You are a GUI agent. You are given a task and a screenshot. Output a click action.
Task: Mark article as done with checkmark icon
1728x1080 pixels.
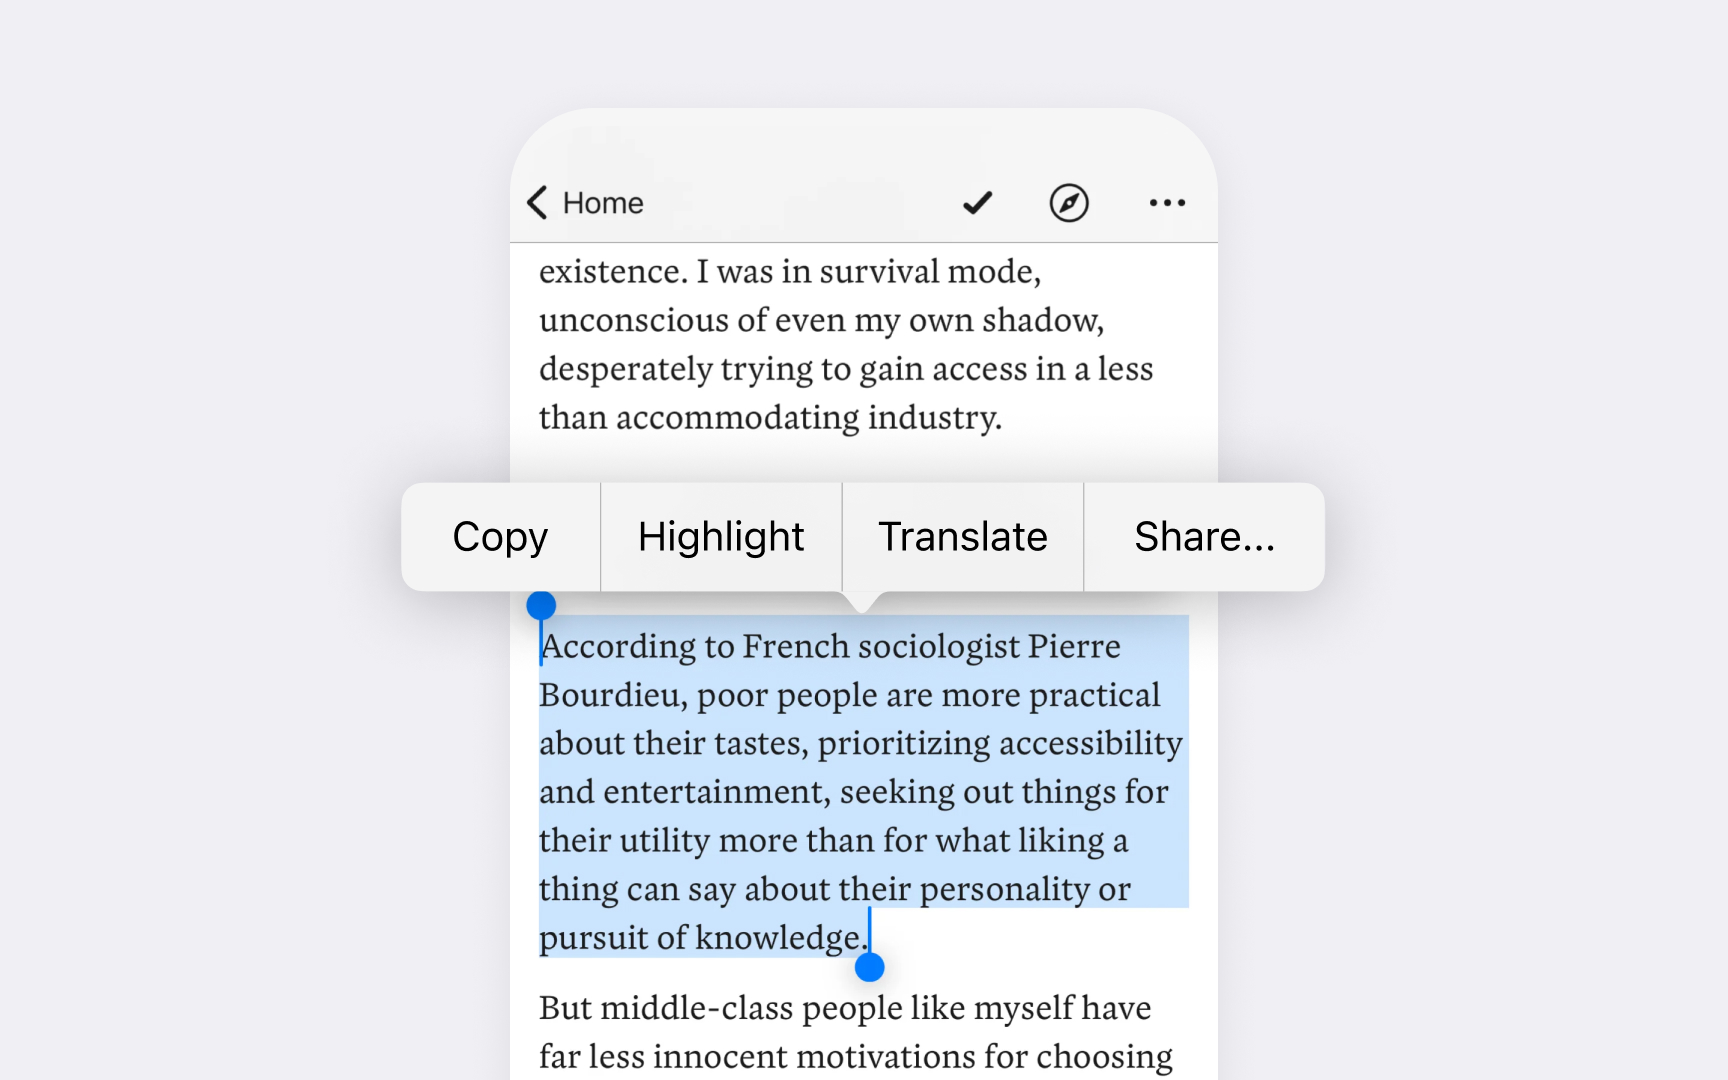click(977, 203)
